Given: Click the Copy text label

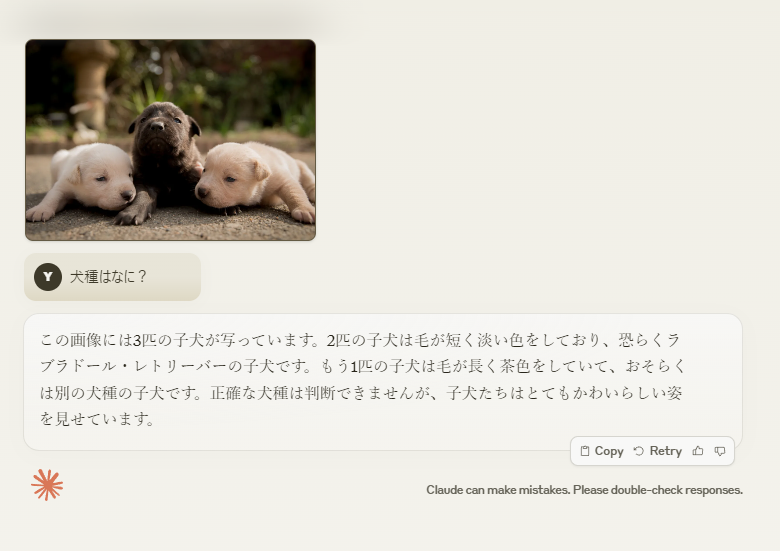Looking at the screenshot, I should click(x=609, y=451).
